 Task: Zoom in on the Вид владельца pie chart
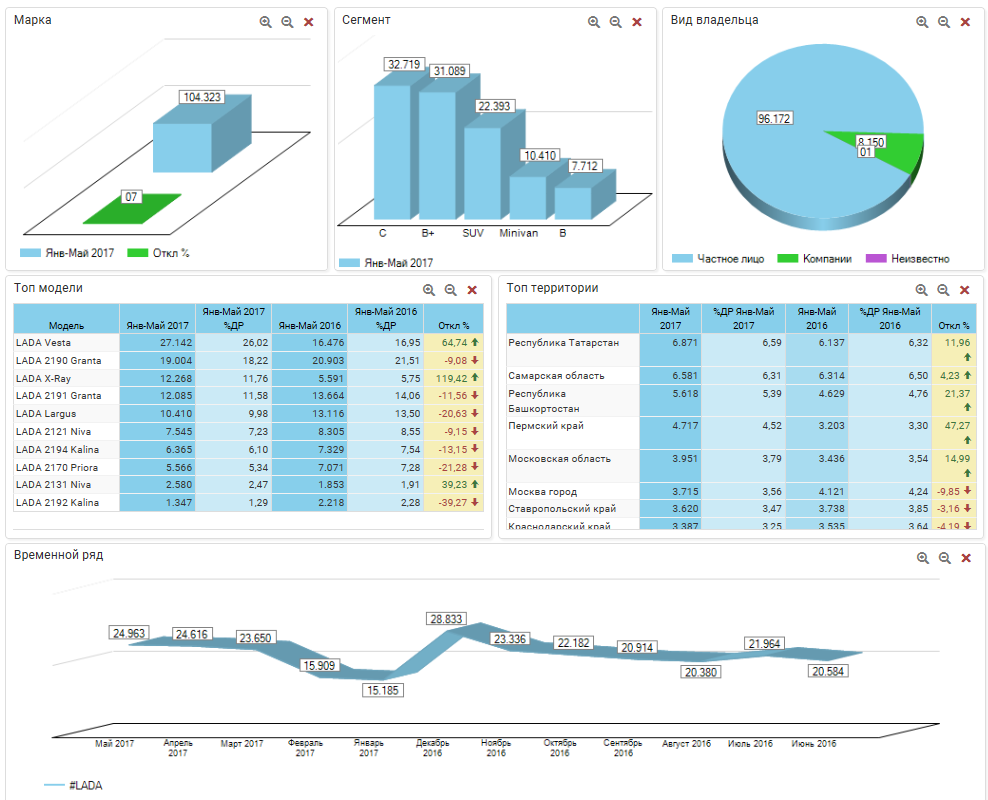(922, 22)
